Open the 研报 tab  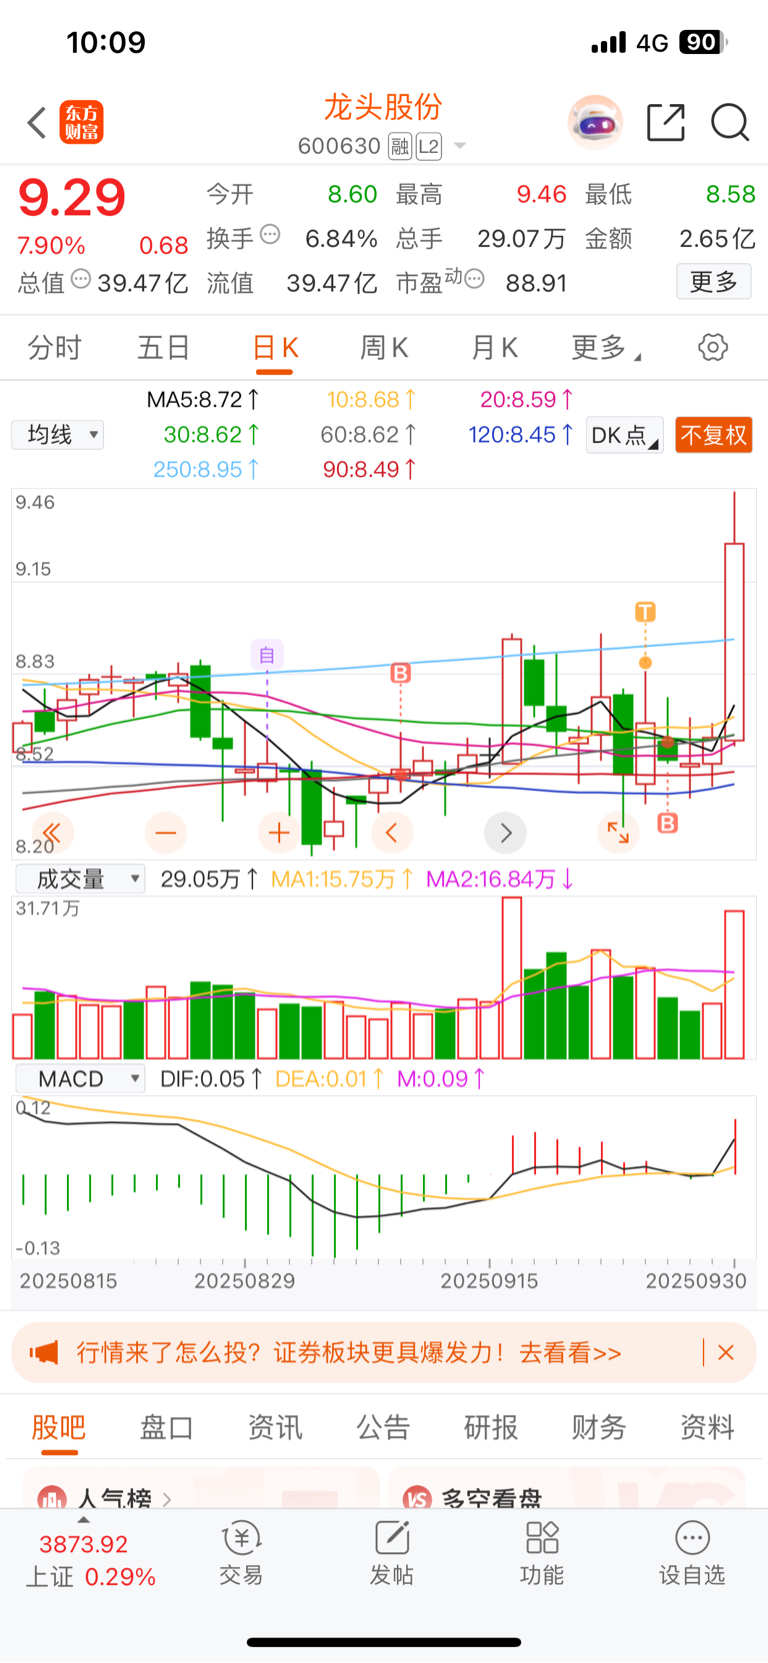491,1427
